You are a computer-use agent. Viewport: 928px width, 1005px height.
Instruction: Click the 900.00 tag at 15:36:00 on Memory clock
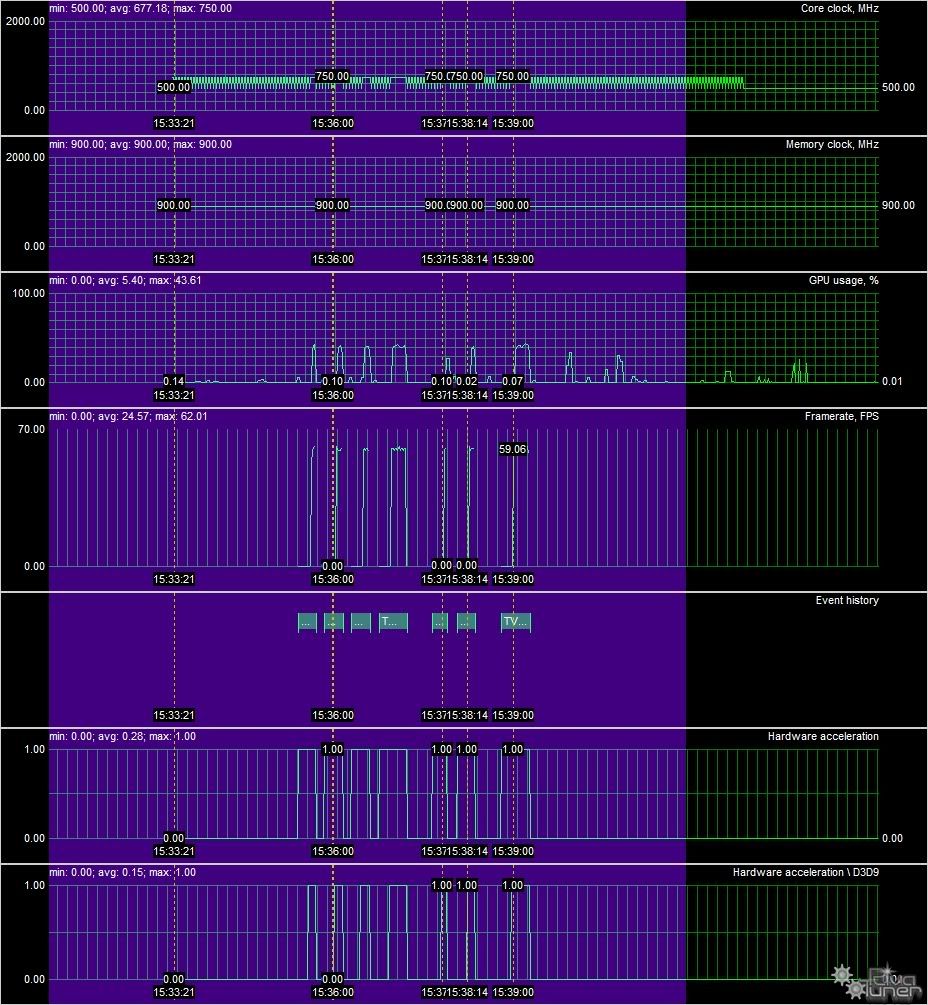point(333,205)
